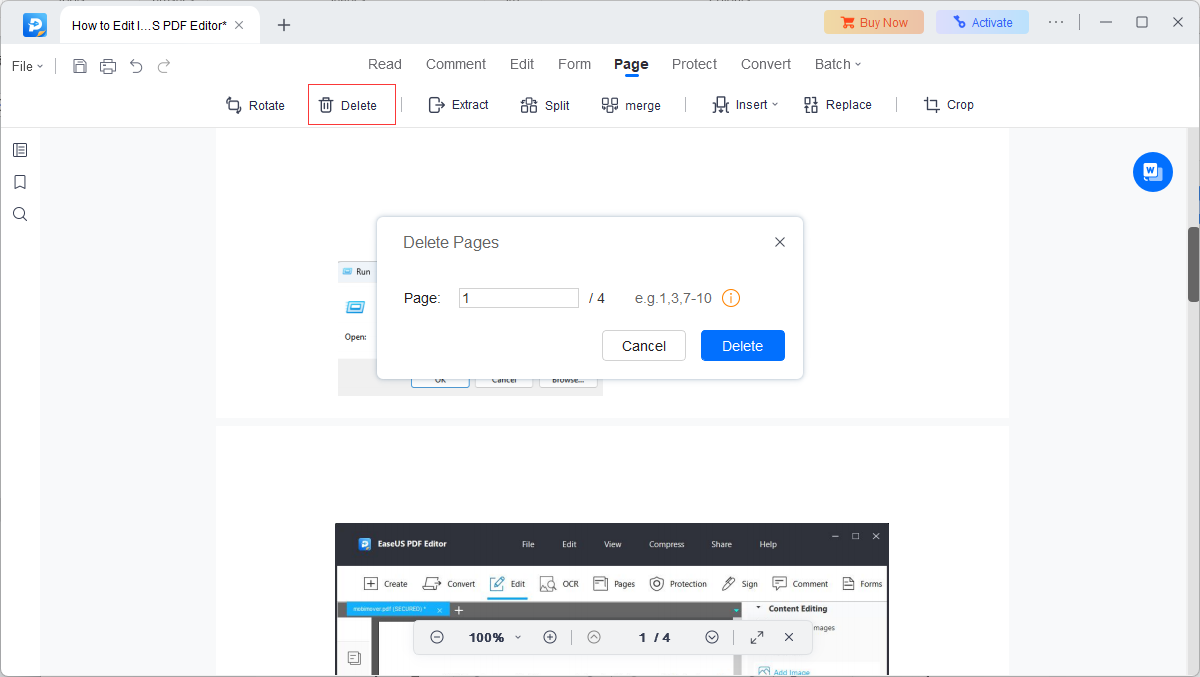This screenshot has width=1200, height=677.
Task: Click the EaseUS PDF Editor app logo
Action: click(35, 24)
